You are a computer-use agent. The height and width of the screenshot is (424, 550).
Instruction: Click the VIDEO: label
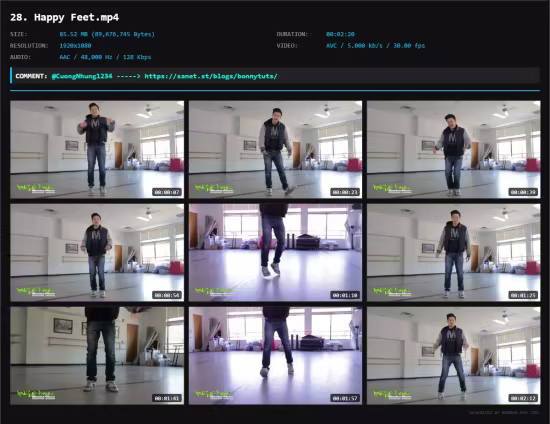(x=287, y=46)
